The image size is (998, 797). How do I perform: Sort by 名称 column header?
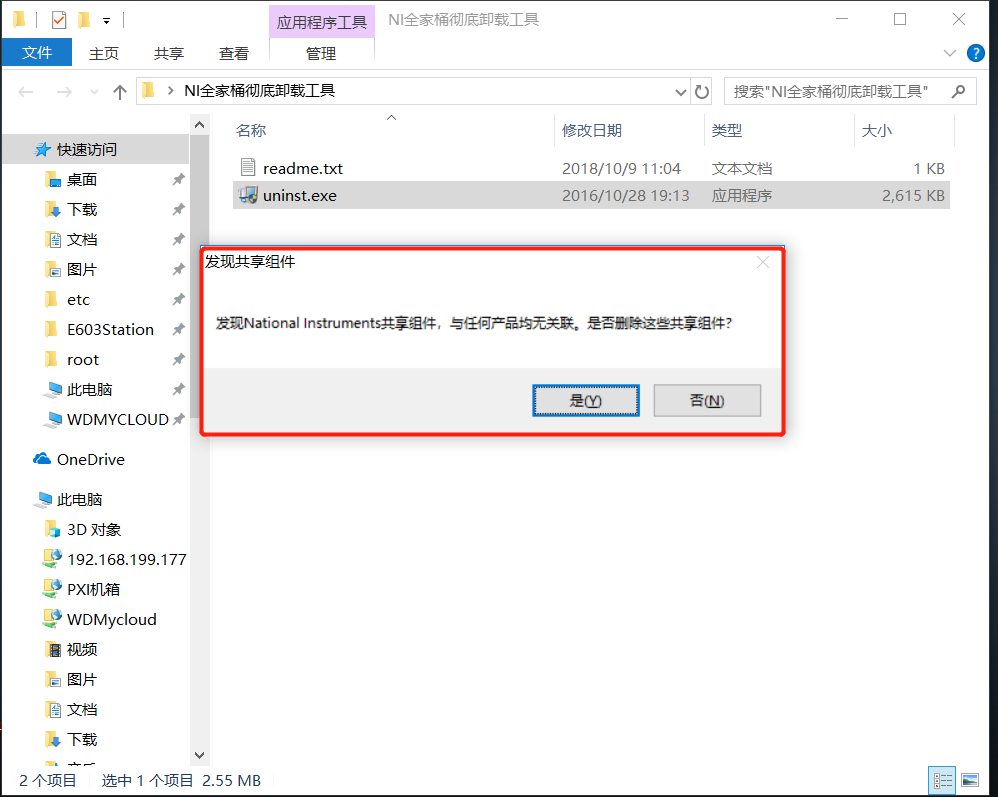(251, 130)
